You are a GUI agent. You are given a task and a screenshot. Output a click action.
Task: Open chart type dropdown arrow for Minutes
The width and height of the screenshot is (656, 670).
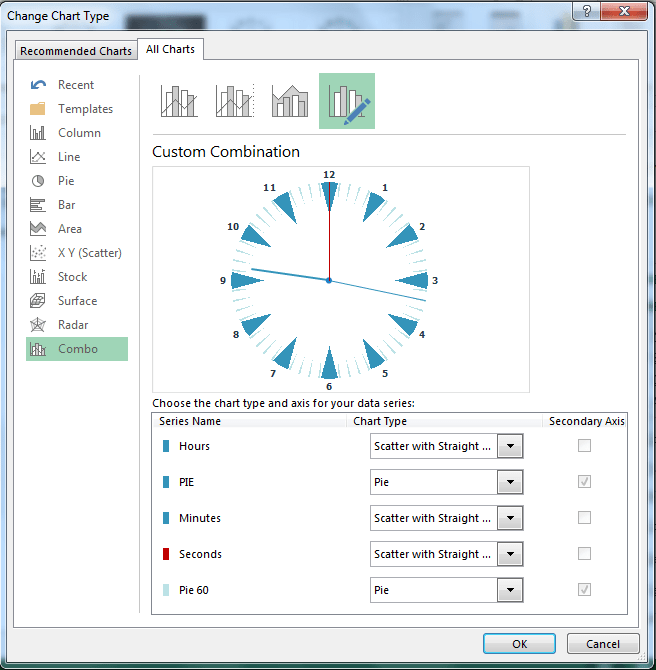(510, 518)
